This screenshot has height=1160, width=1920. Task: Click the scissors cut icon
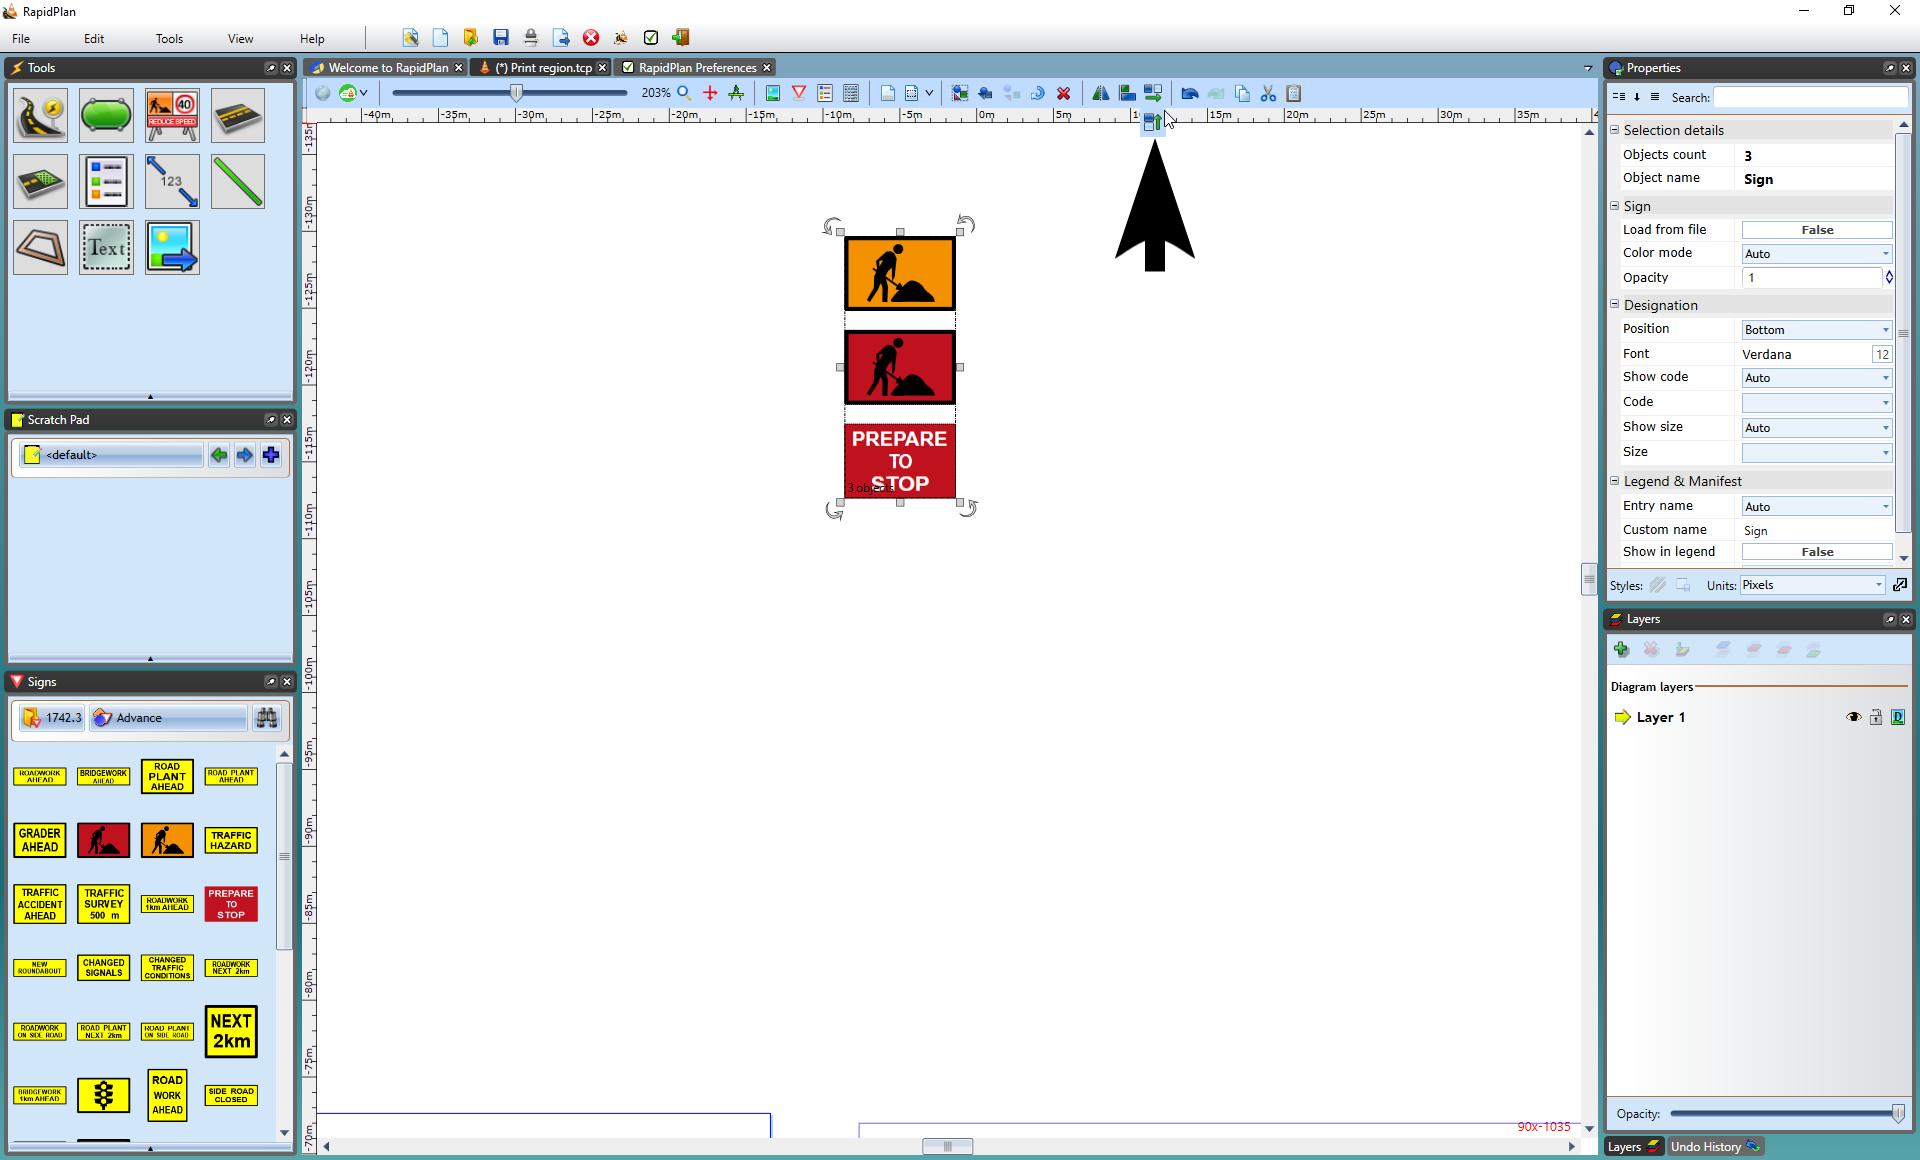[x=1268, y=93]
